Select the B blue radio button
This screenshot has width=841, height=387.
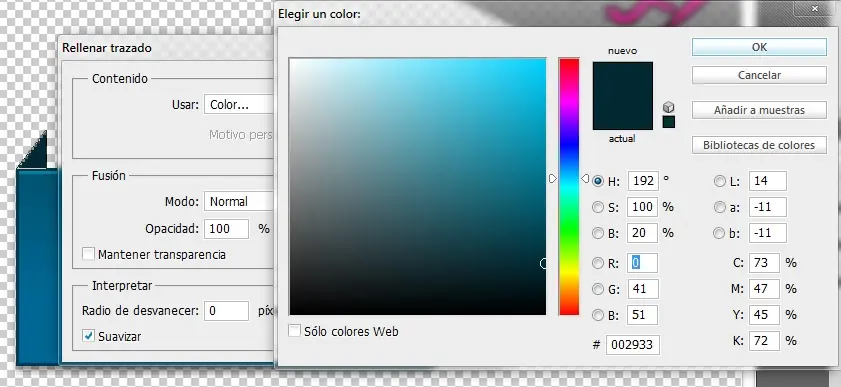[x=598, y=315]
